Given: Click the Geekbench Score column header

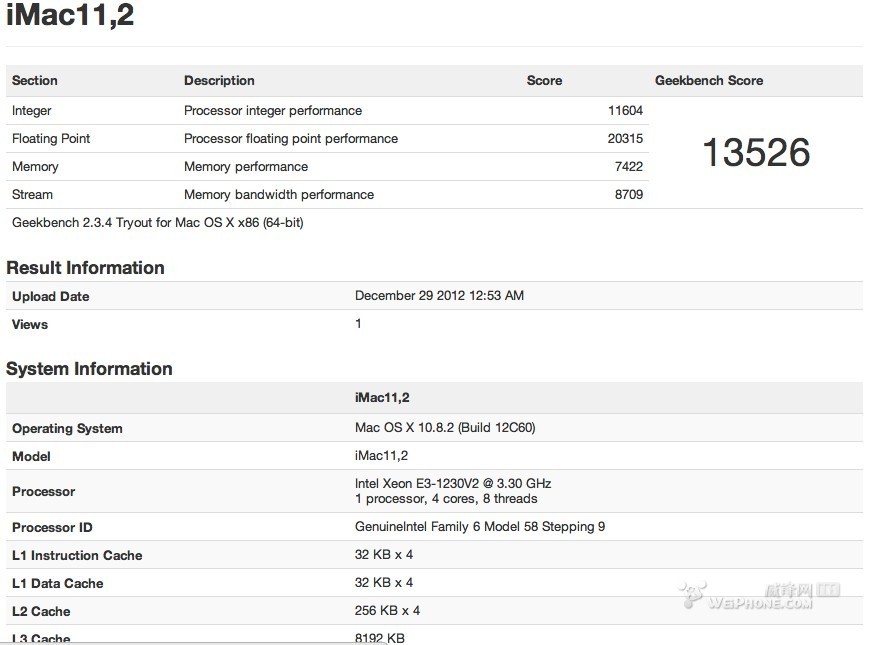Looking at the screenshot, I should [x=709, y=81].
